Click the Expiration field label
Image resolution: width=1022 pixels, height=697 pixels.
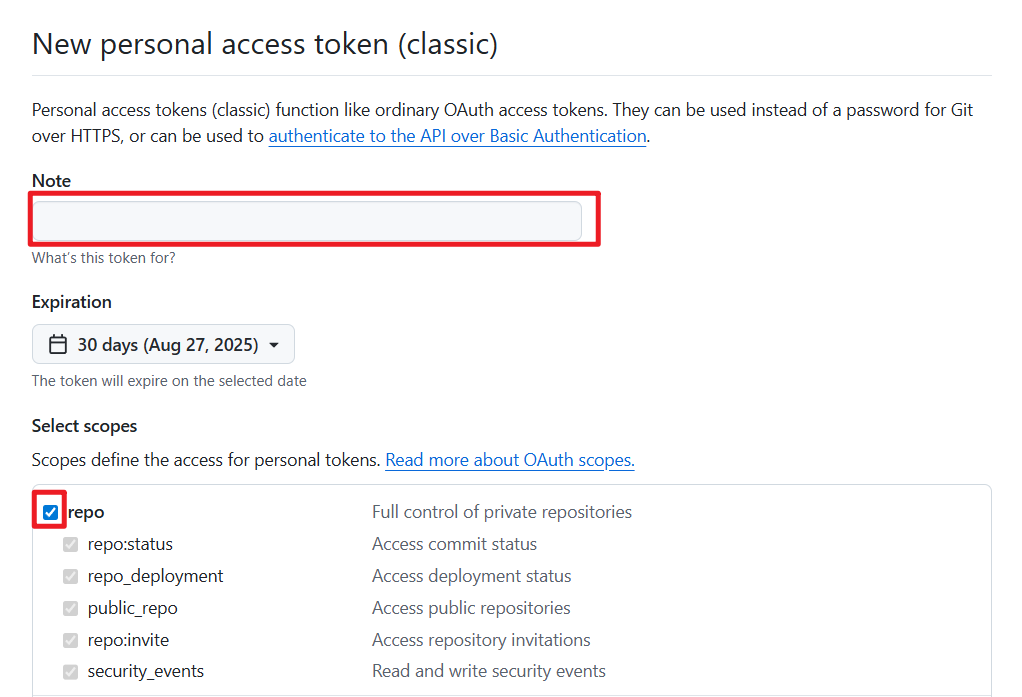coord(72,302)
